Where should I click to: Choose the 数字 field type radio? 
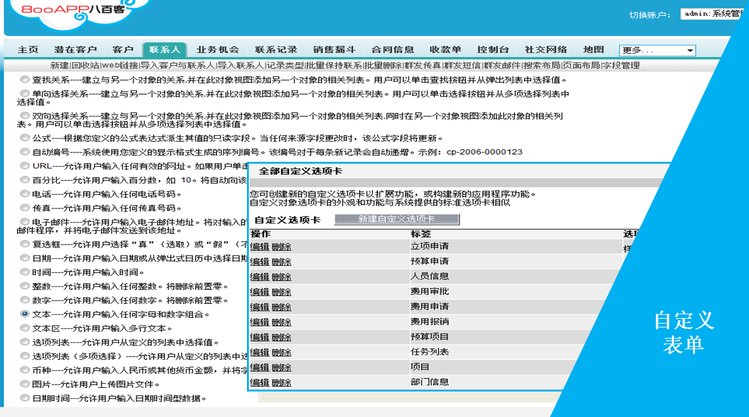click(x=24, y=300)
